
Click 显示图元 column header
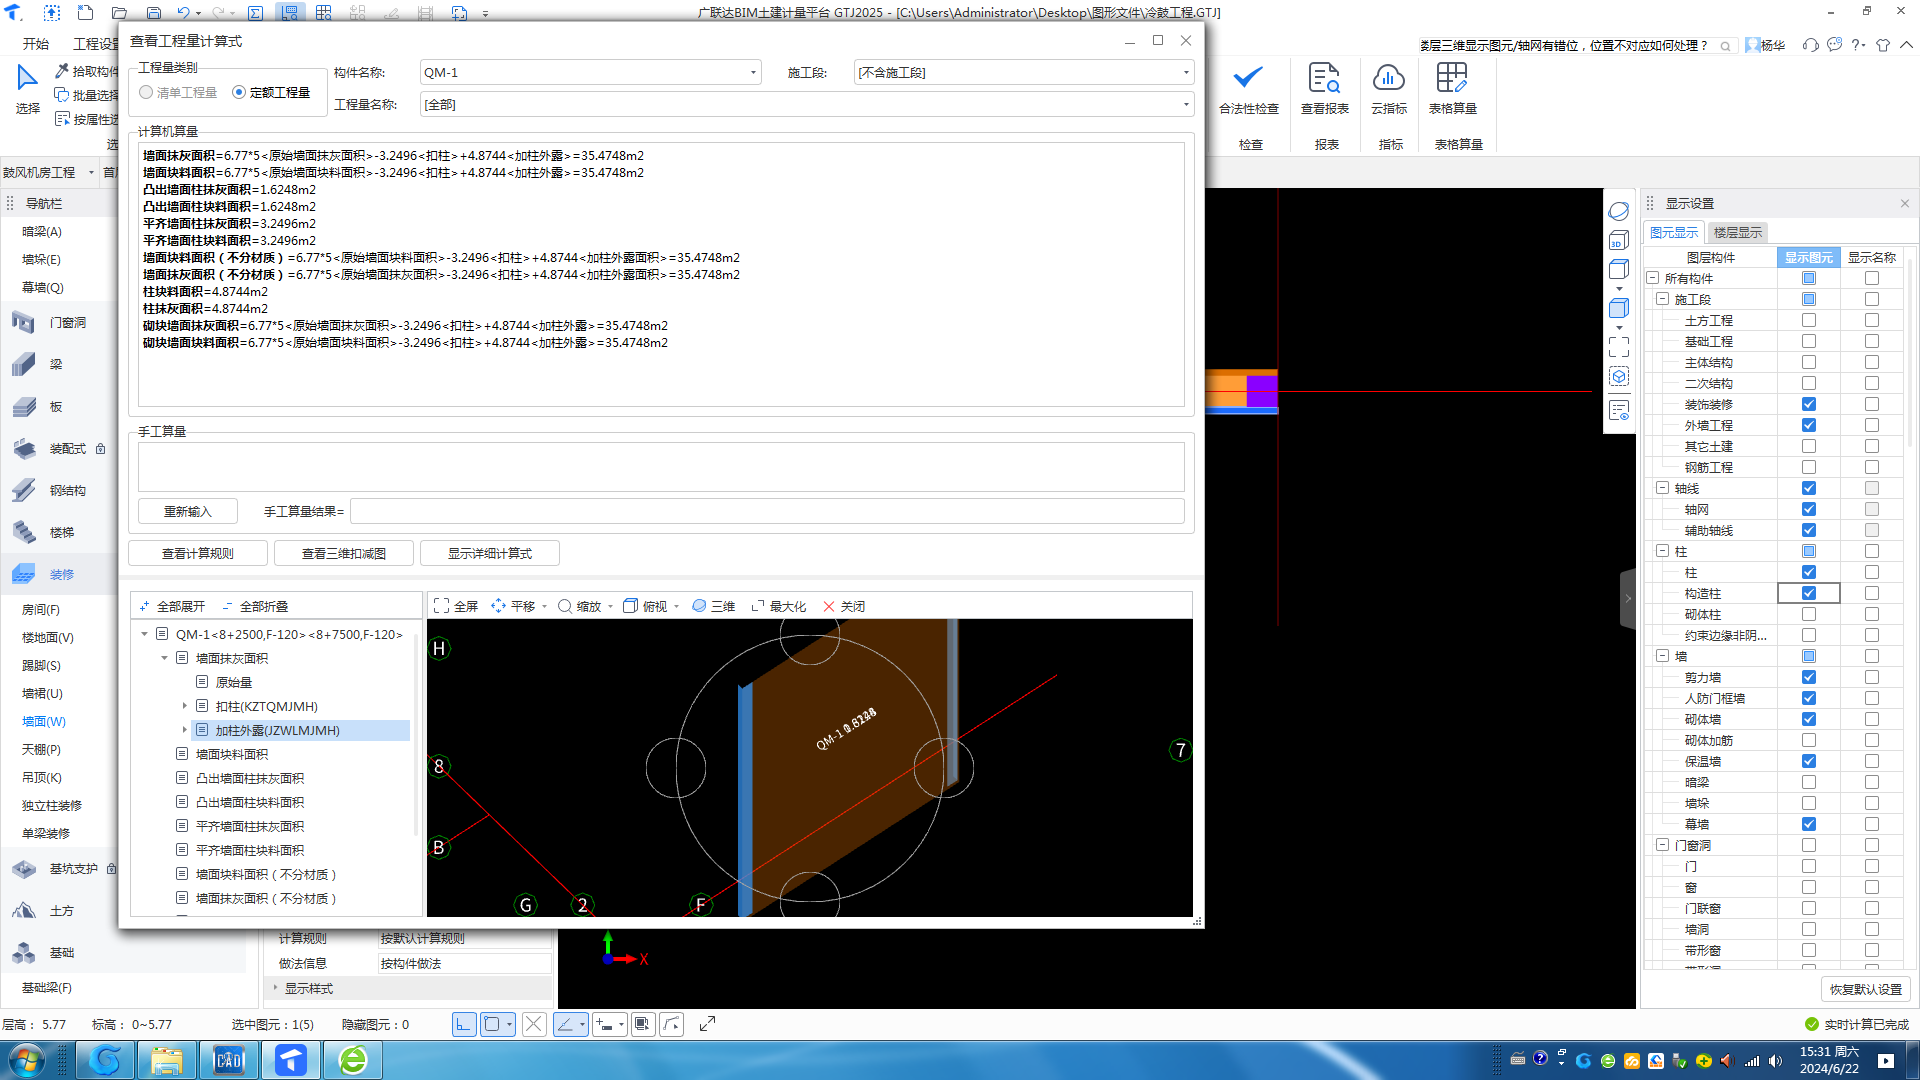click(x=1808, y=257)
